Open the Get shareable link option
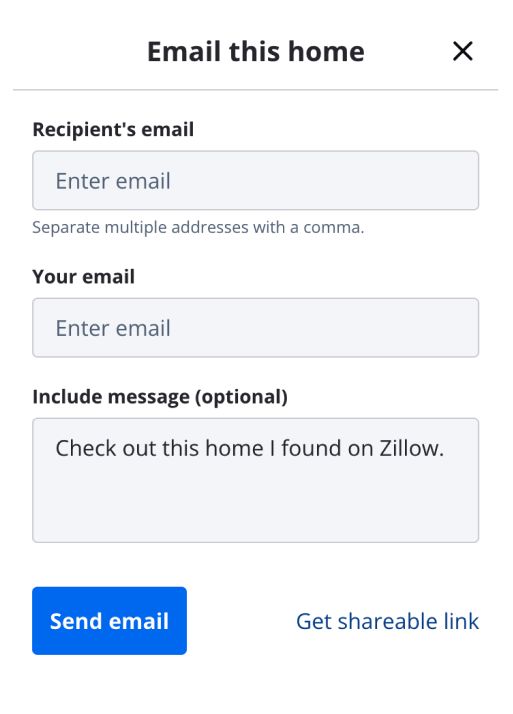 pos(387,621)
